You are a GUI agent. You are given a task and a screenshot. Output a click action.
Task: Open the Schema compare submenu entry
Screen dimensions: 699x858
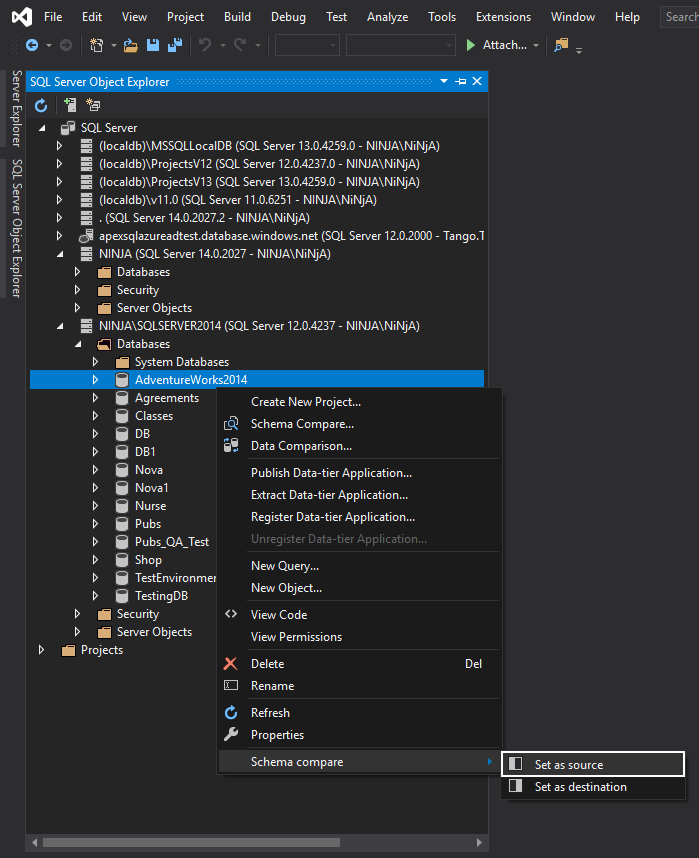(x=360, y=762)
